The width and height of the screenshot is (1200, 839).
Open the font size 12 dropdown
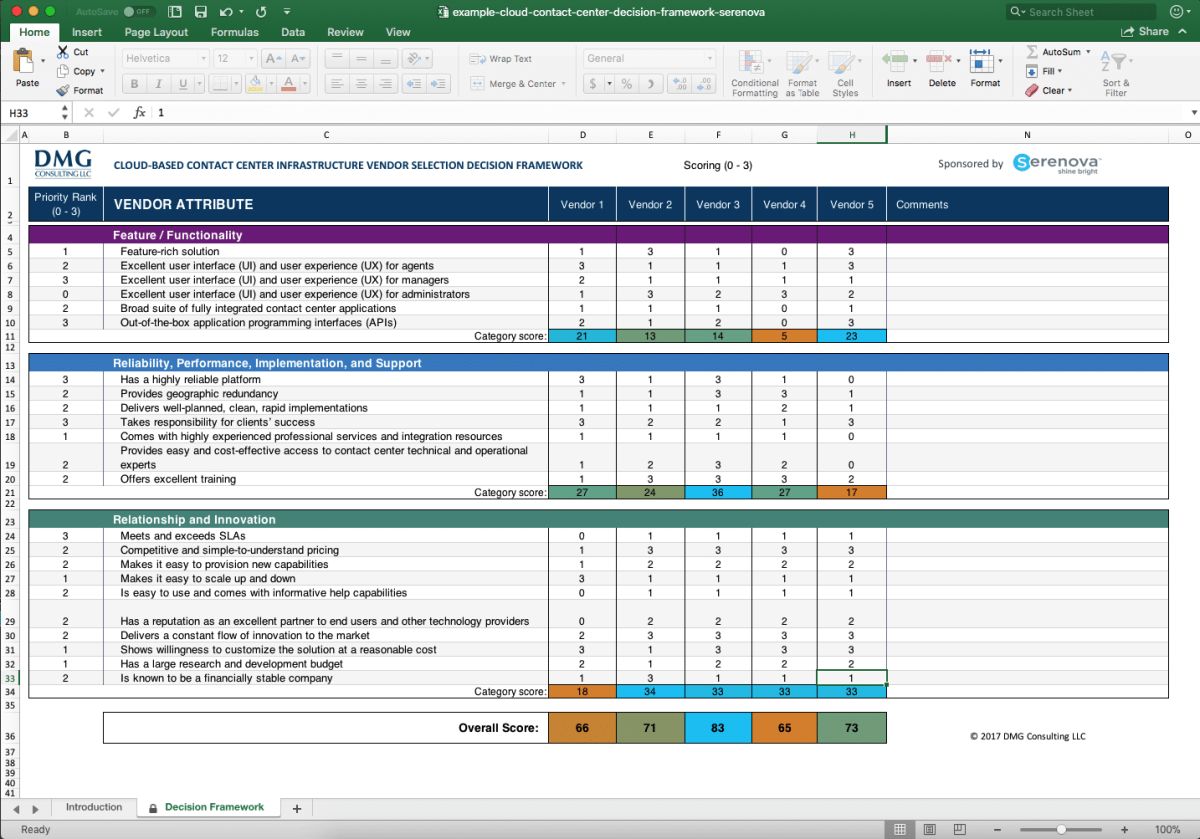coord(249,59)
